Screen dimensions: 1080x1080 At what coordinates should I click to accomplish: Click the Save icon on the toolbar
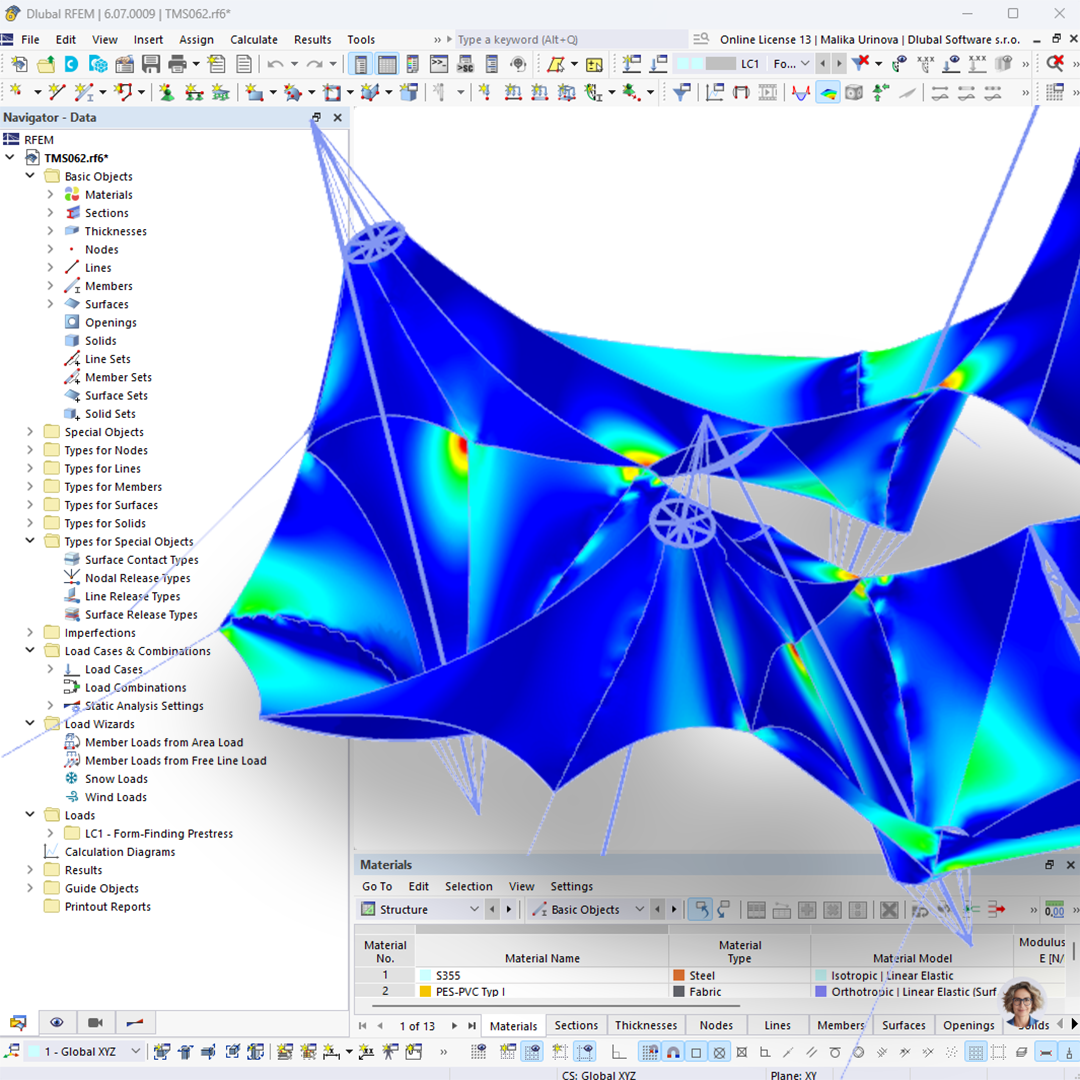click(152, 62)
